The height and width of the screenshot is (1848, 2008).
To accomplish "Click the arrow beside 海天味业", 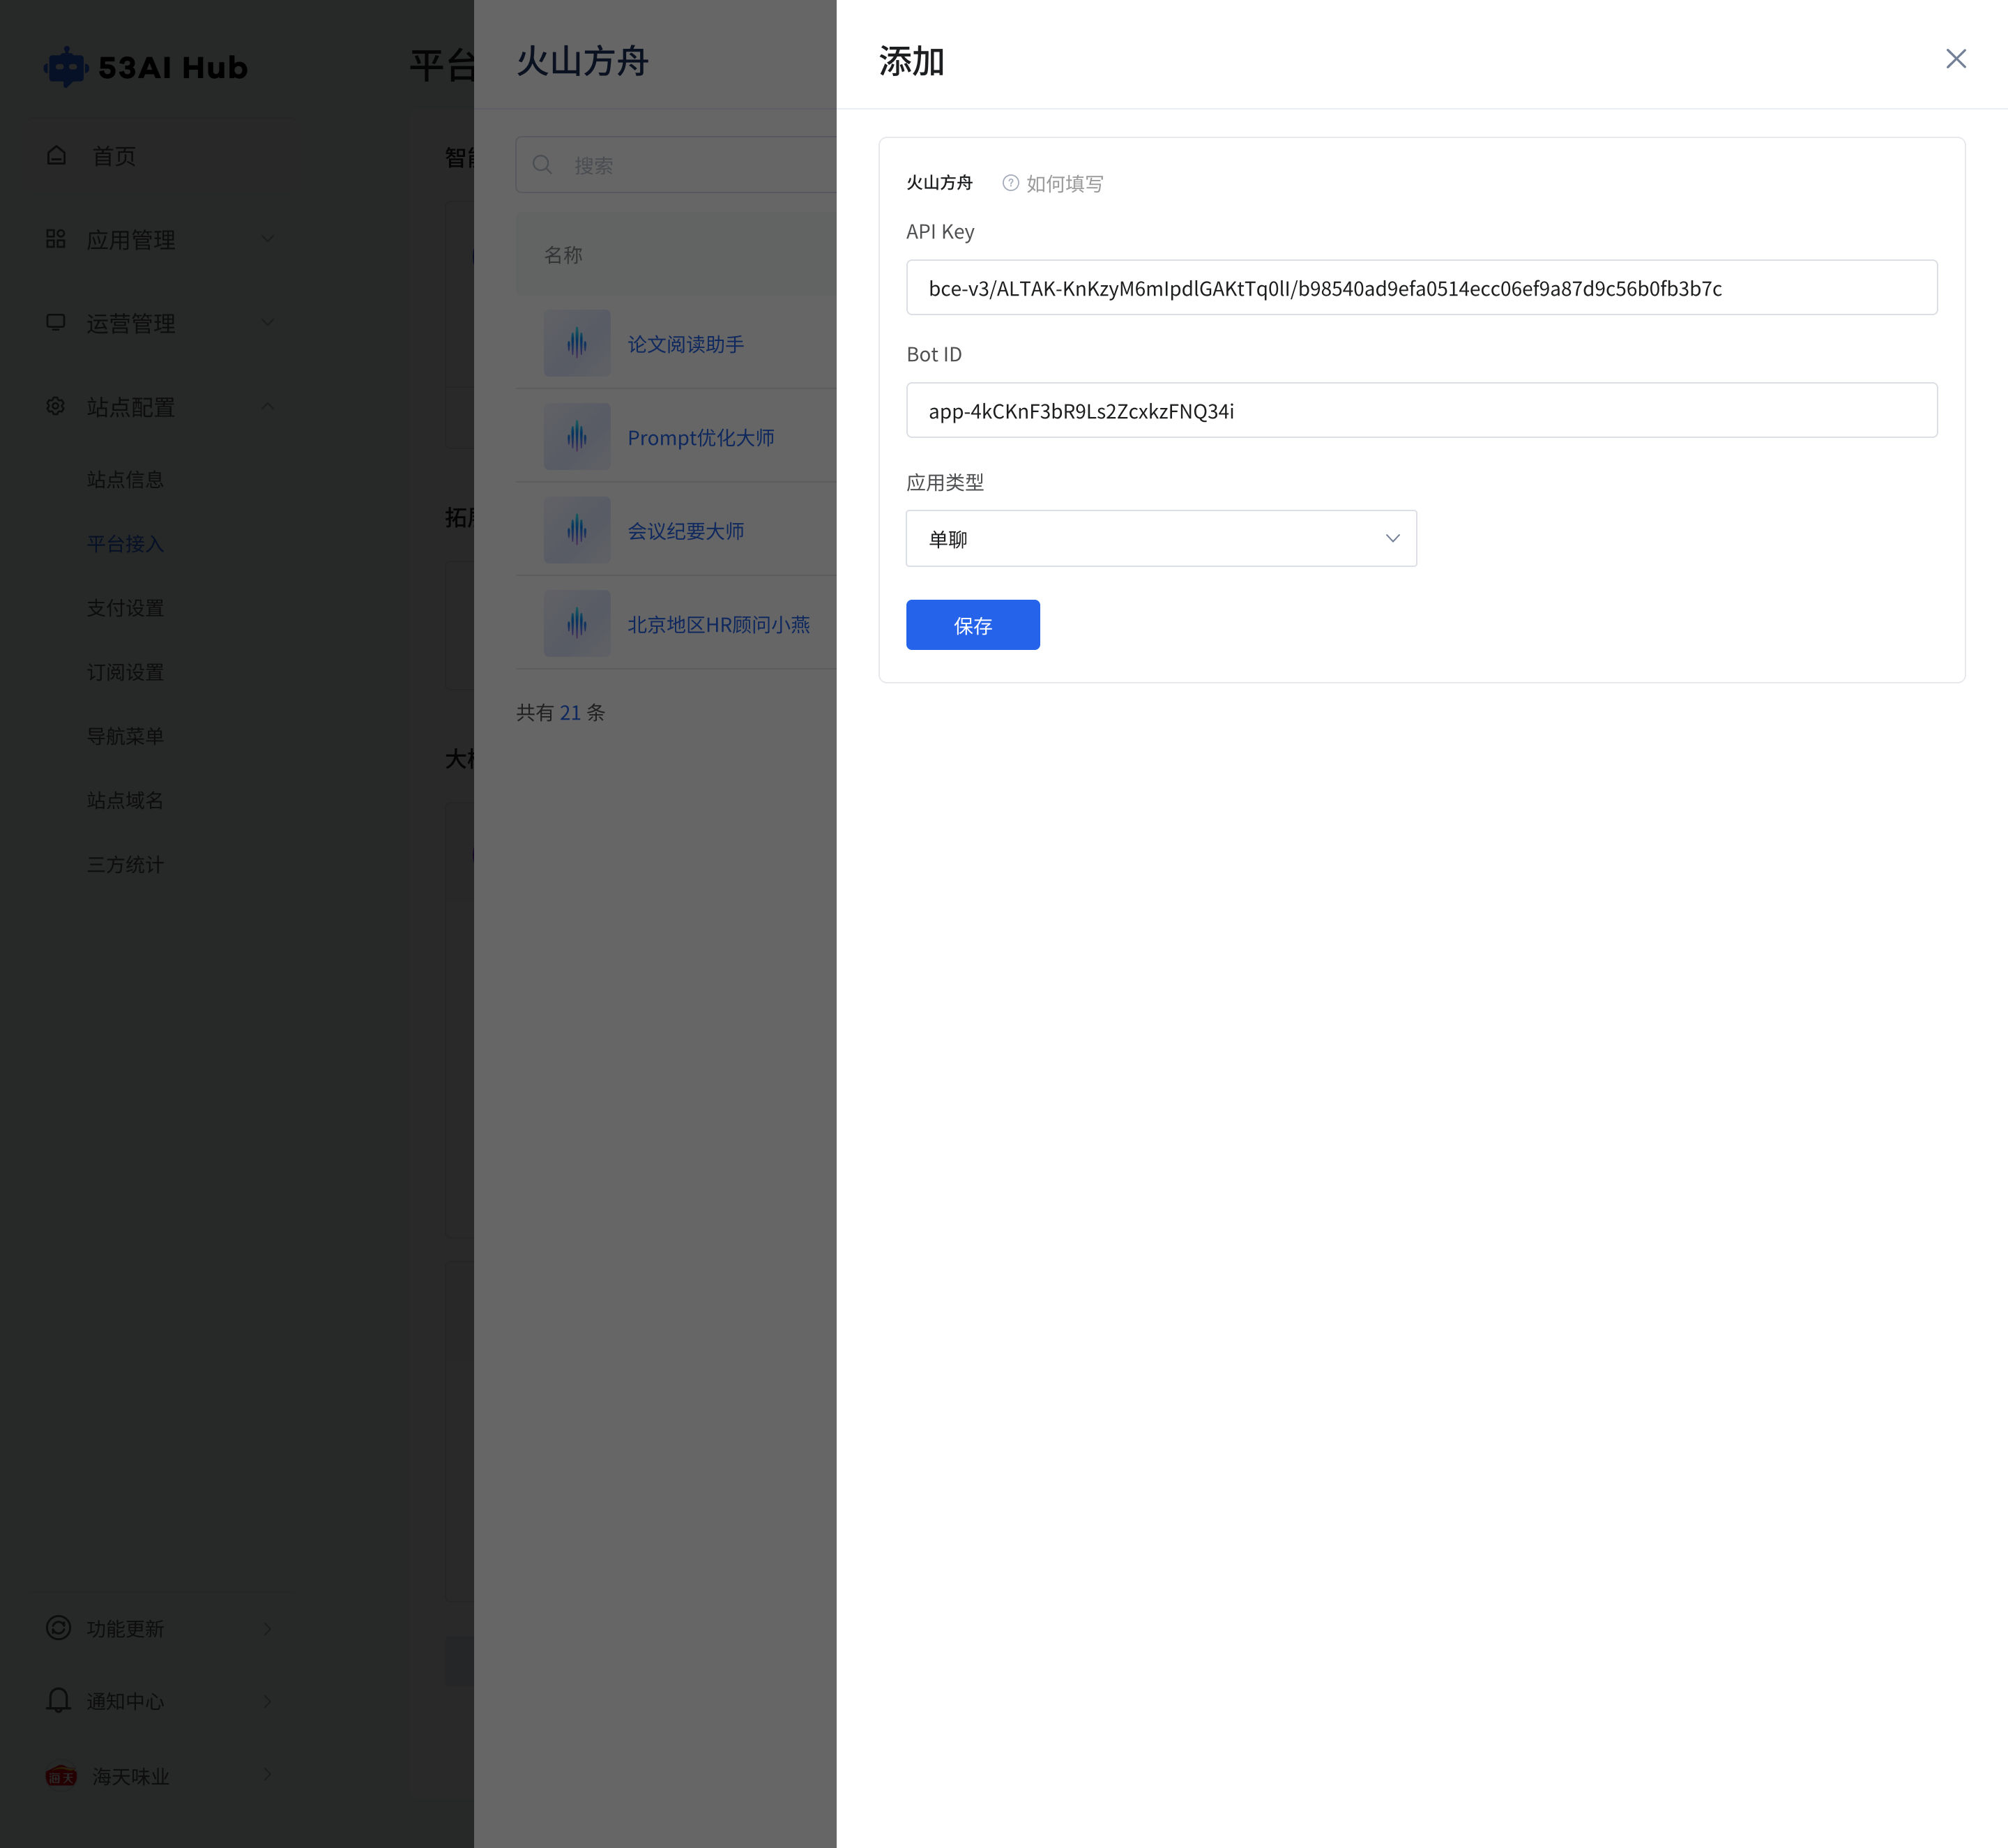I will coord(267,1775).
